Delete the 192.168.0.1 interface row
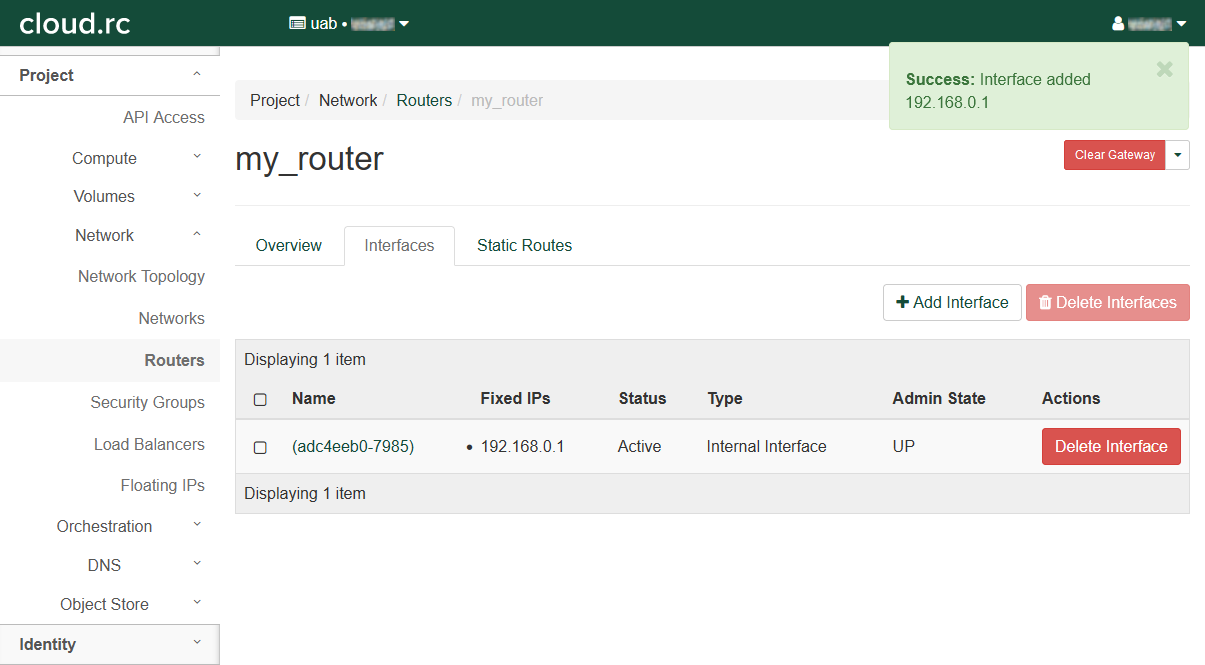 click(1110, 447)
